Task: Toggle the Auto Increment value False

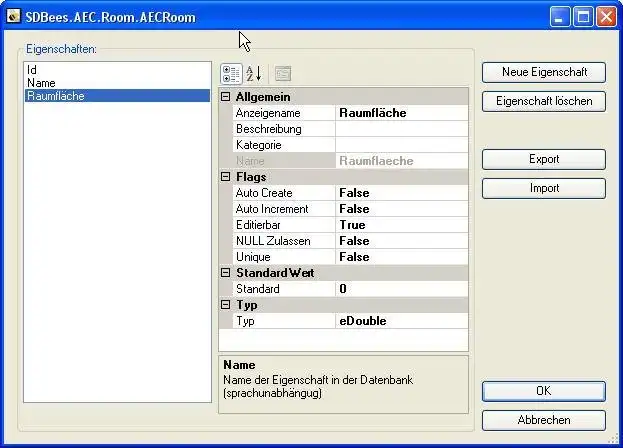Action: (402, 209)
